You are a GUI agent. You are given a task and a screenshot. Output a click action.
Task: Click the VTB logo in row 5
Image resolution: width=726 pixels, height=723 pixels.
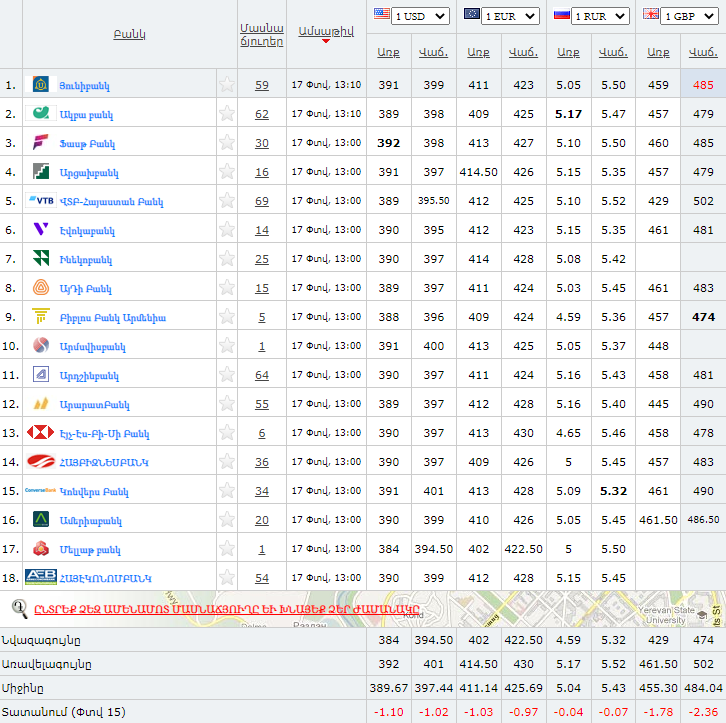pos(41,200)
